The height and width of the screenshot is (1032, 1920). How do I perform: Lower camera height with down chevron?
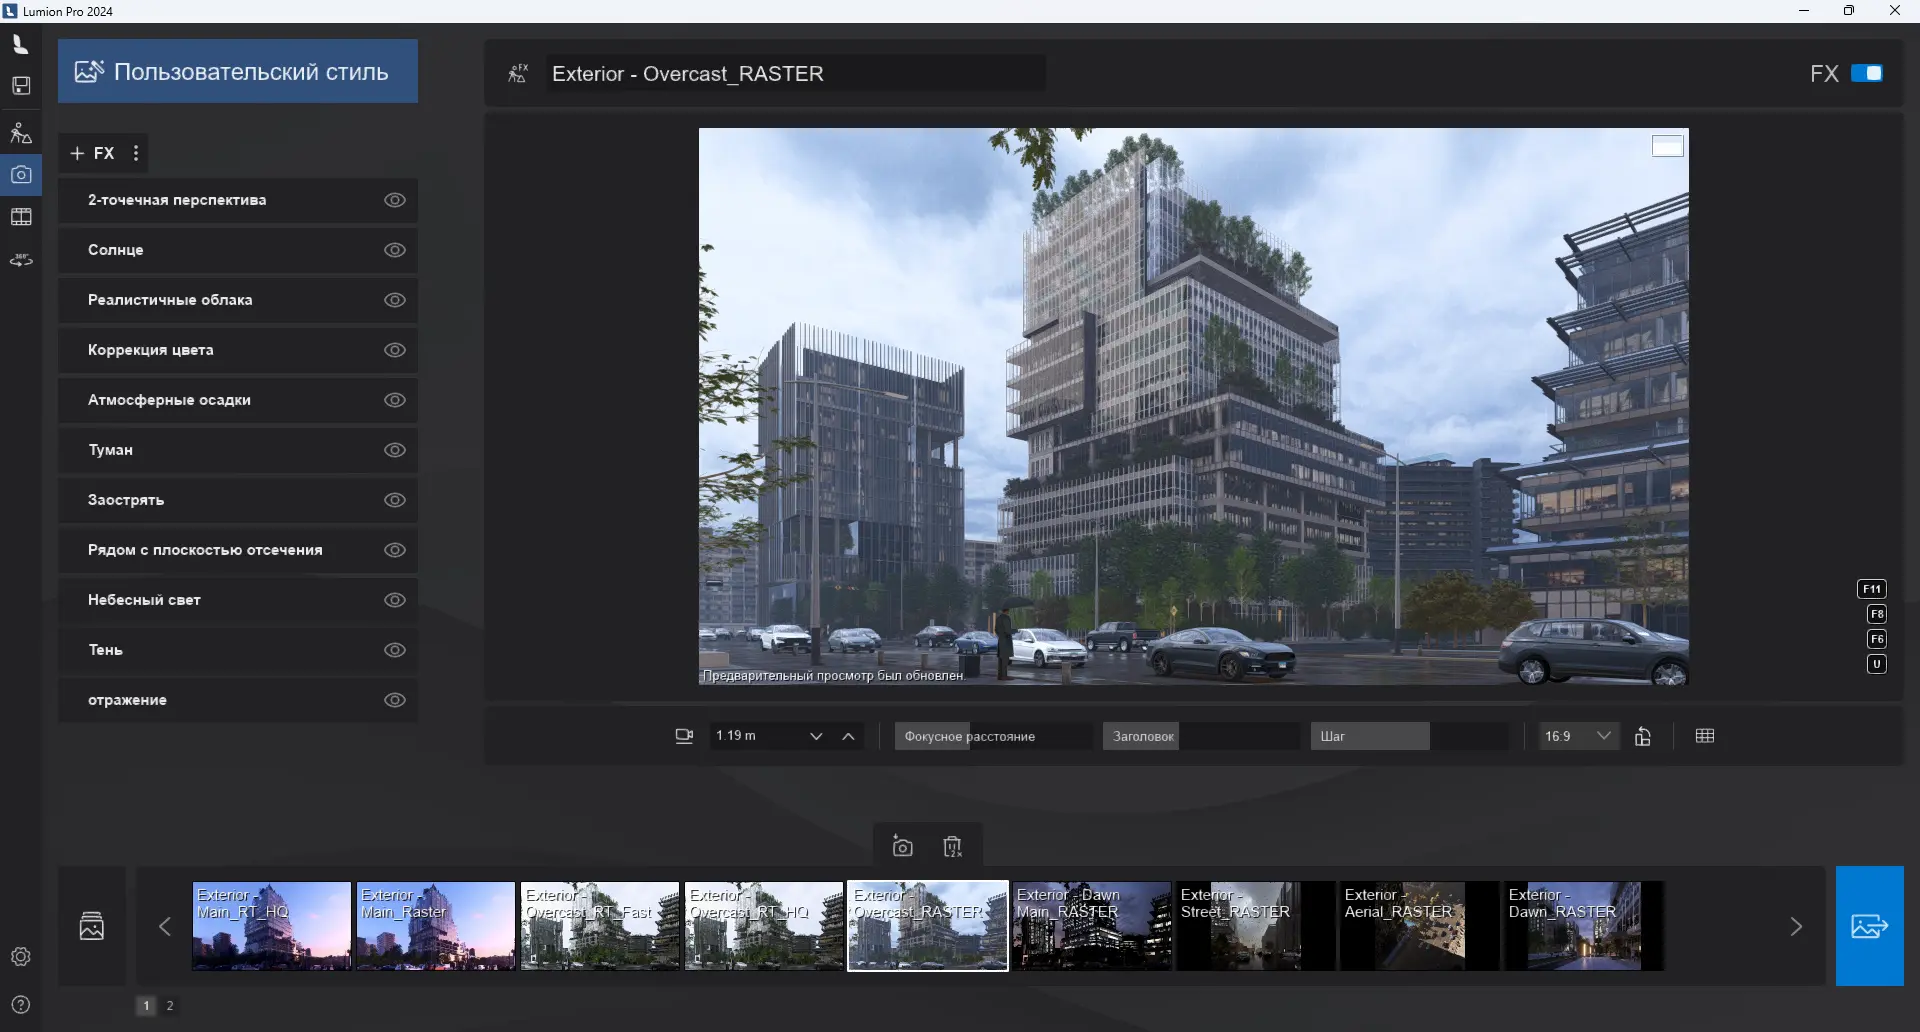(x=816, y=737)
